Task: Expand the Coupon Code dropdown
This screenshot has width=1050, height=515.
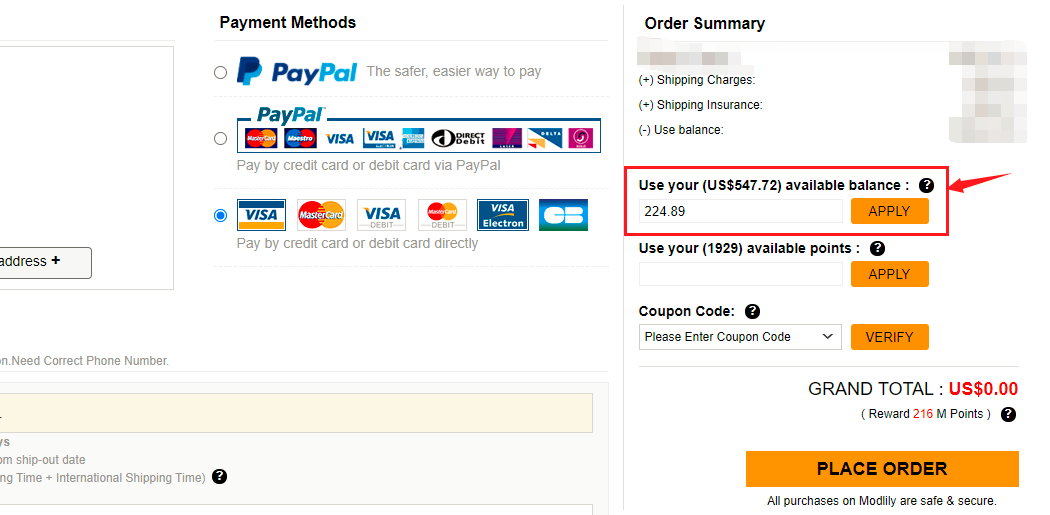Action: point(740,337)
